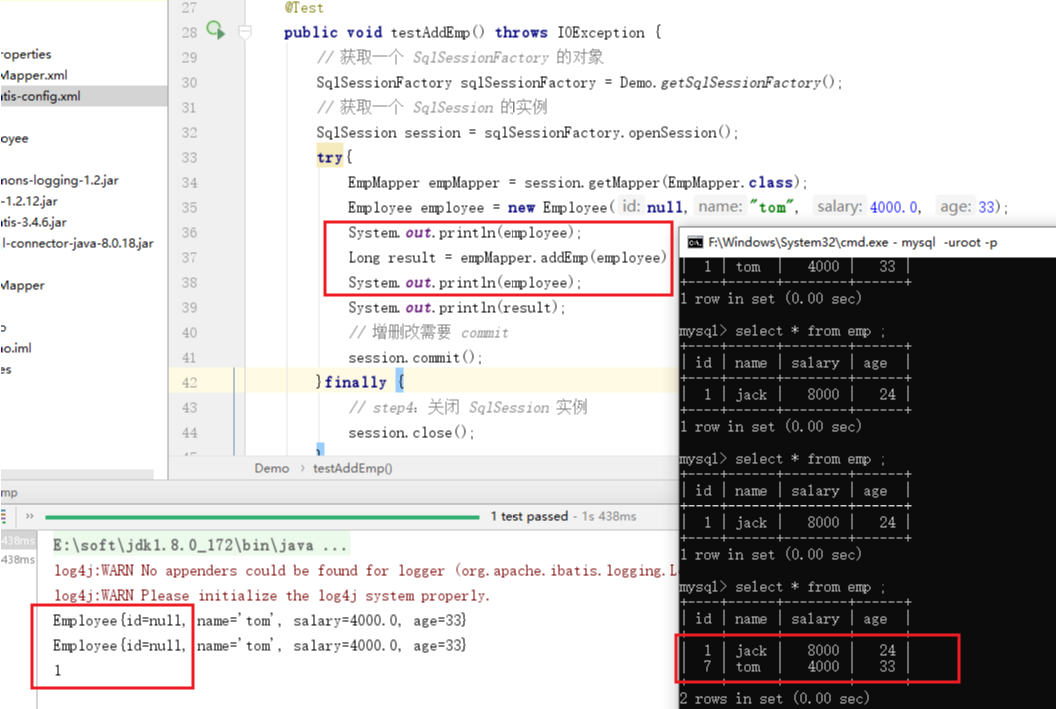The image size is (1056, 709).
Task: Click Demo in editor breadcrumb
Action: 271,468
